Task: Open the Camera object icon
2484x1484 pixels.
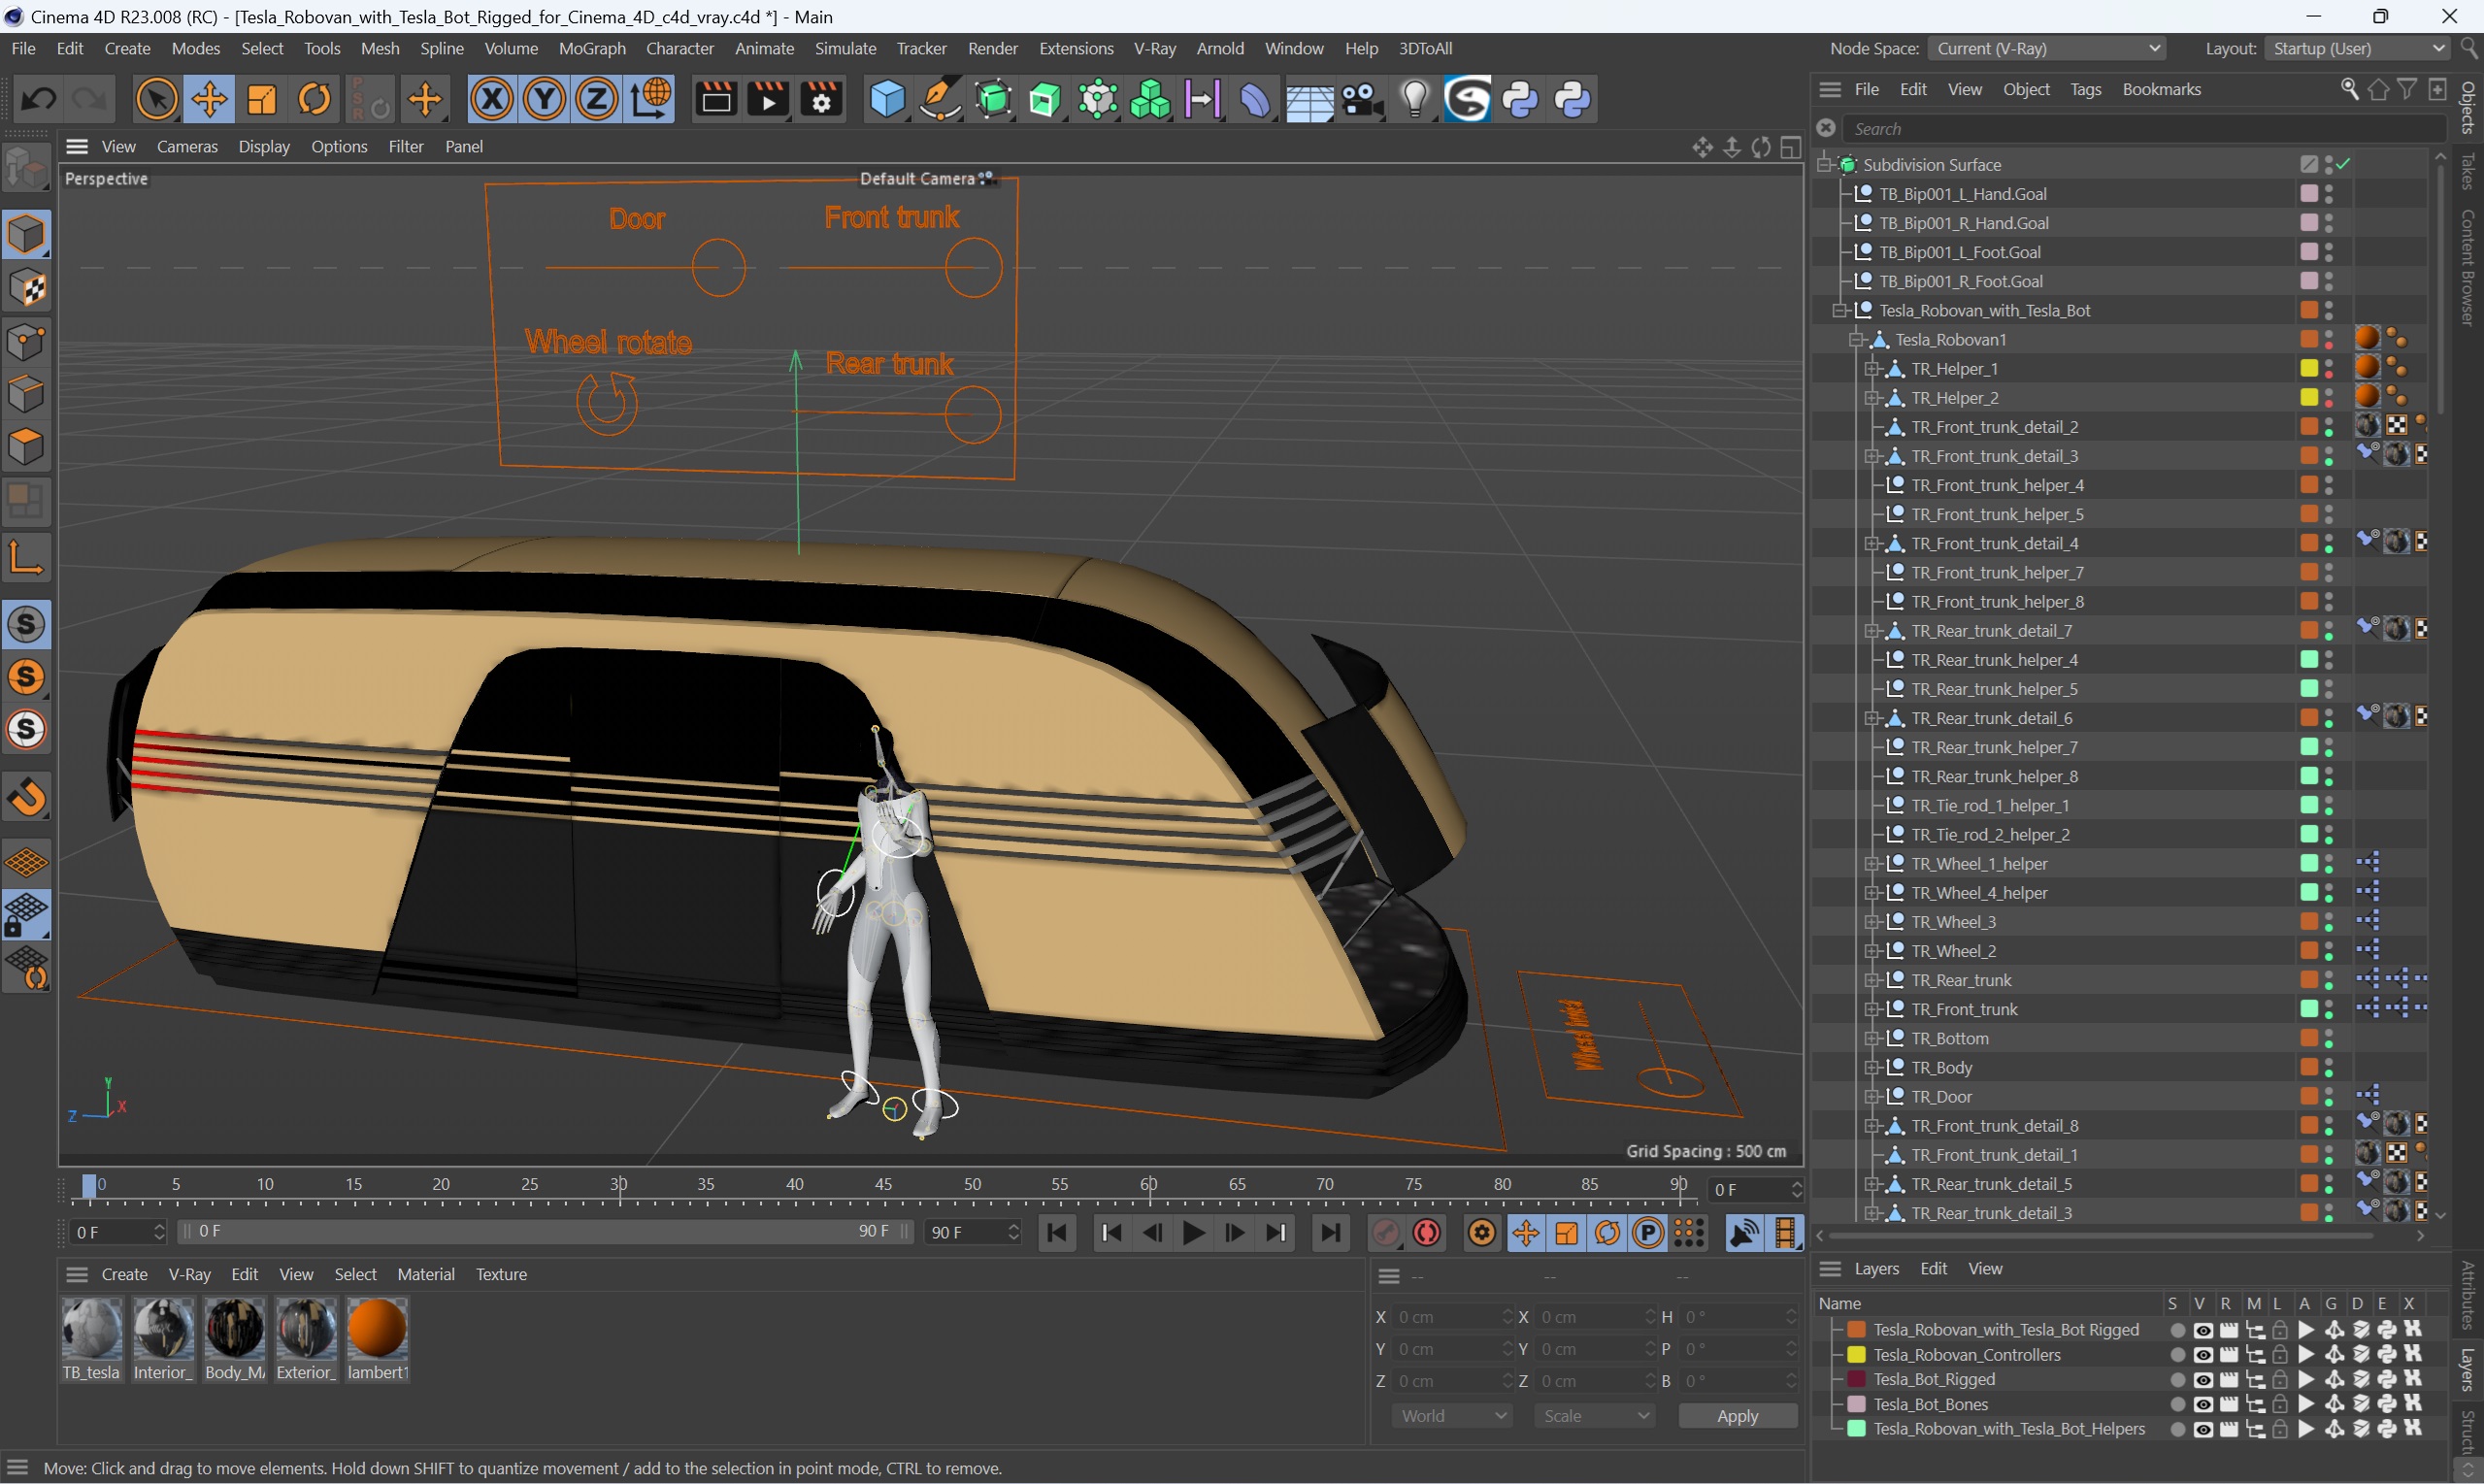Action: point(1362,99)
